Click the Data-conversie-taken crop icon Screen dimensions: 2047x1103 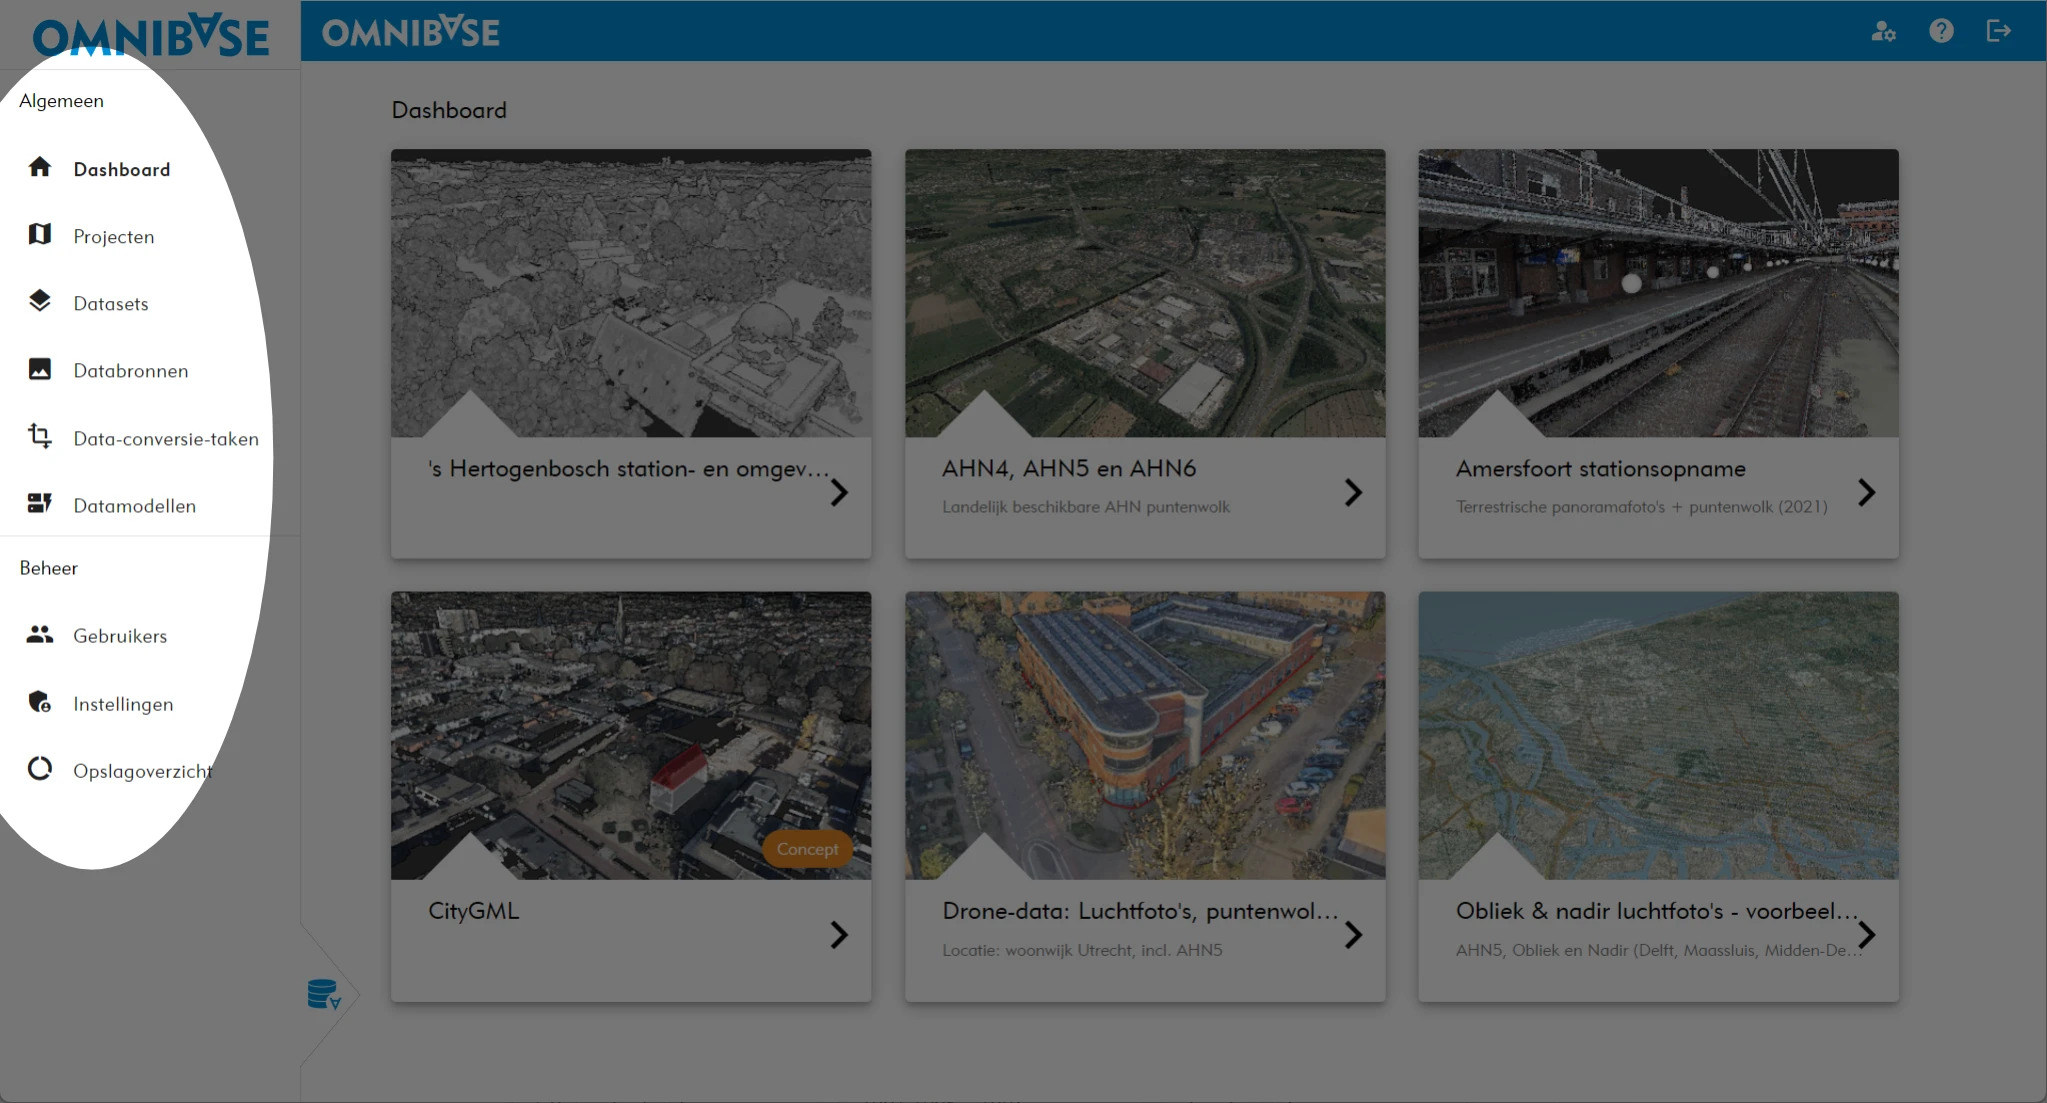click(40, 436)
